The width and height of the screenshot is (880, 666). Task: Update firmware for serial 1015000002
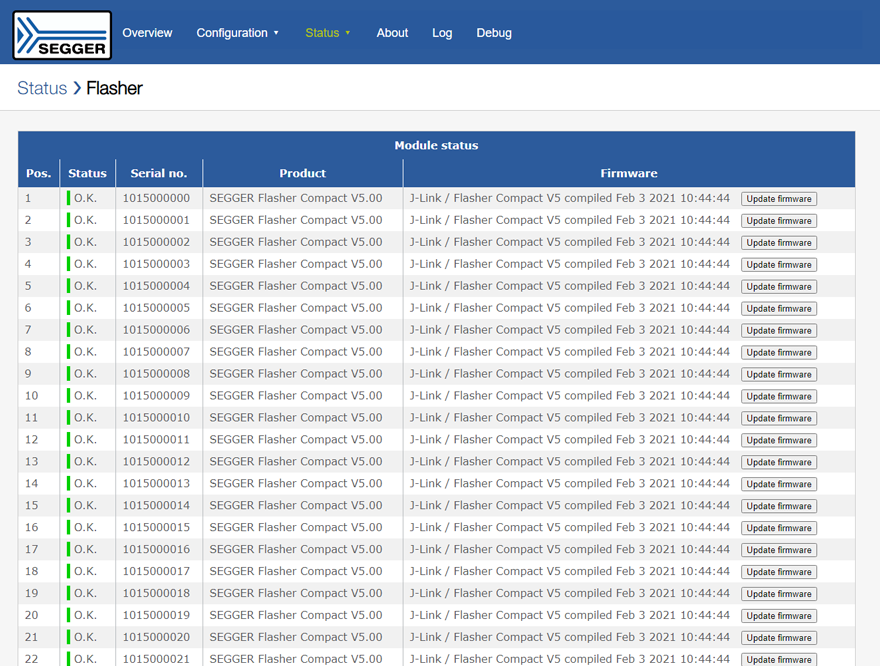[778, 242]
